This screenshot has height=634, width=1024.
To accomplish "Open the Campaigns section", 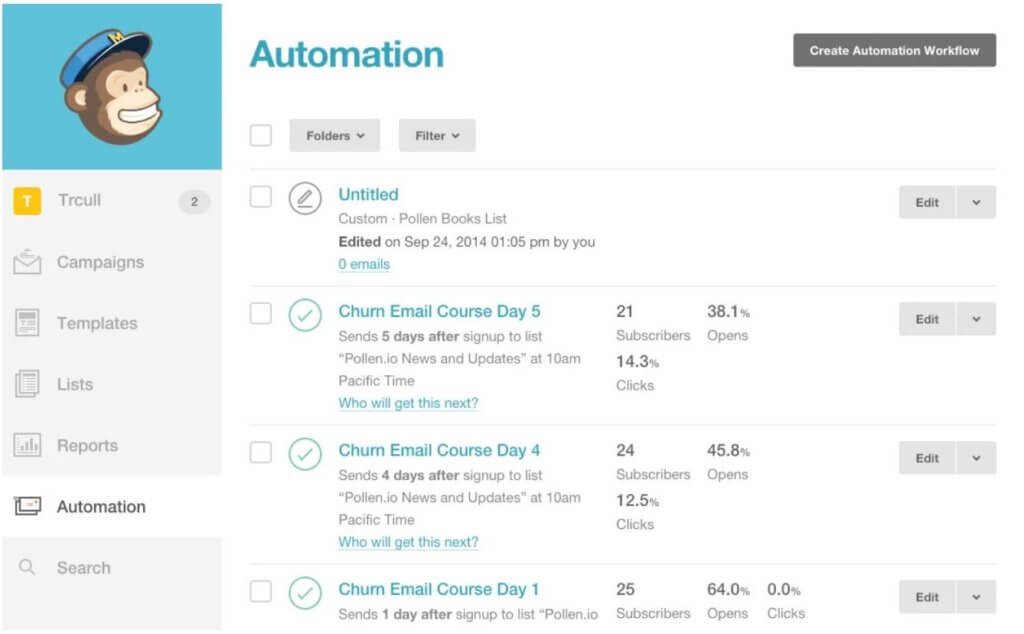I will (100, 262).
